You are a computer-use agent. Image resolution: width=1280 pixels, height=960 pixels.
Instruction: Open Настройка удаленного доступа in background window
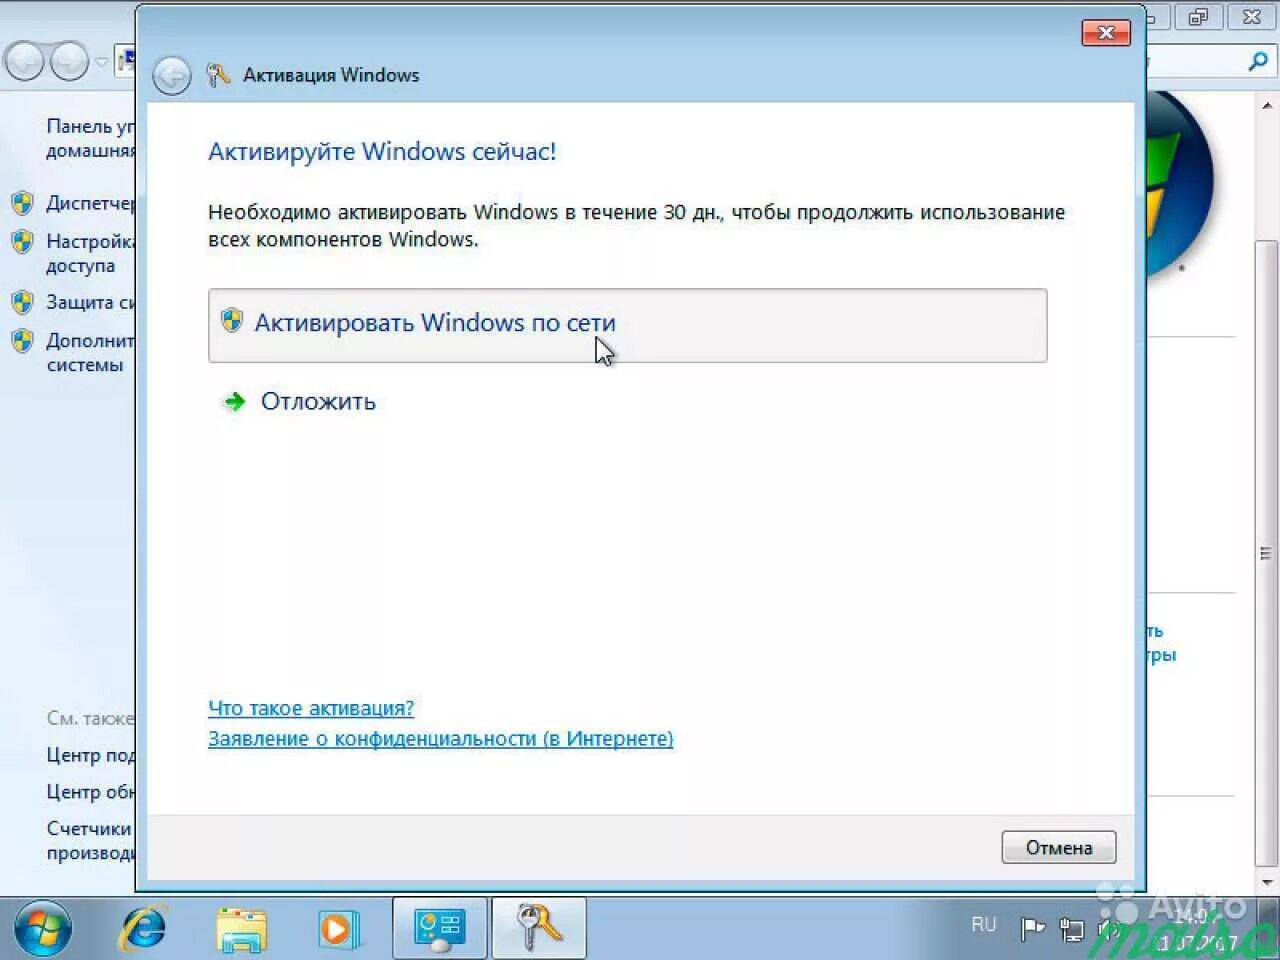tap(90, 253)
